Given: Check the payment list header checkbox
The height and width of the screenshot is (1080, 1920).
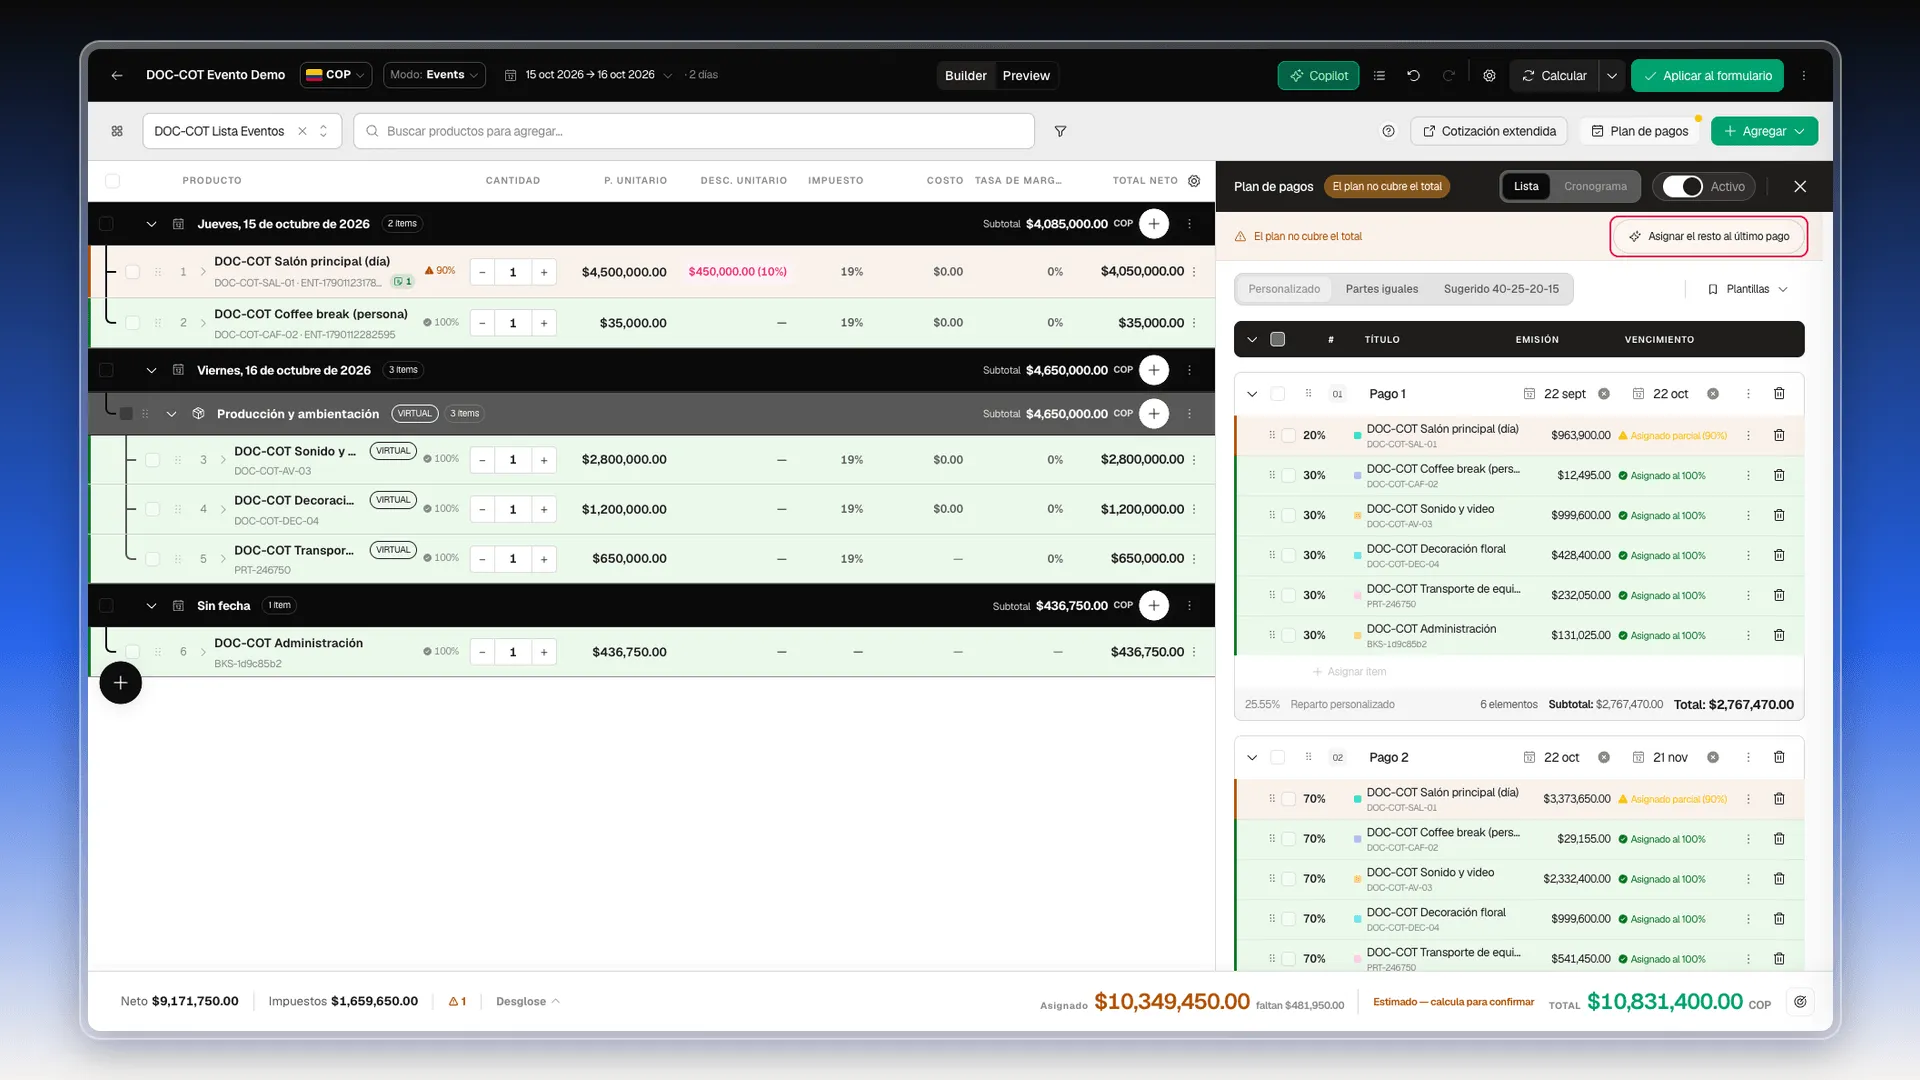Looking at the screenshot, I should tap(1277, 339).
